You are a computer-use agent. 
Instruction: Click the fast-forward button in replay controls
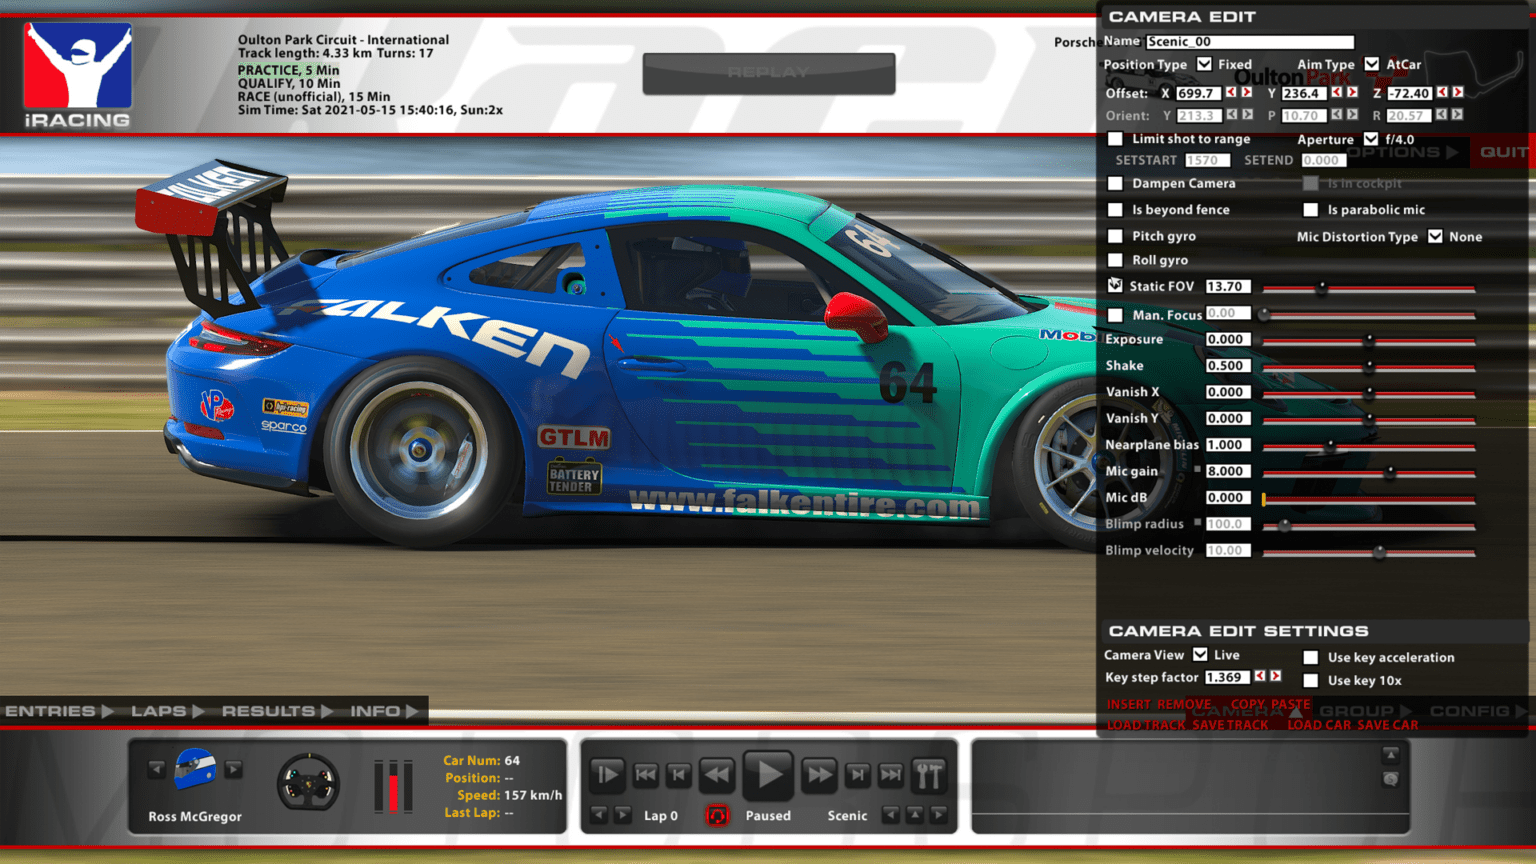click(x=819, y=774)
